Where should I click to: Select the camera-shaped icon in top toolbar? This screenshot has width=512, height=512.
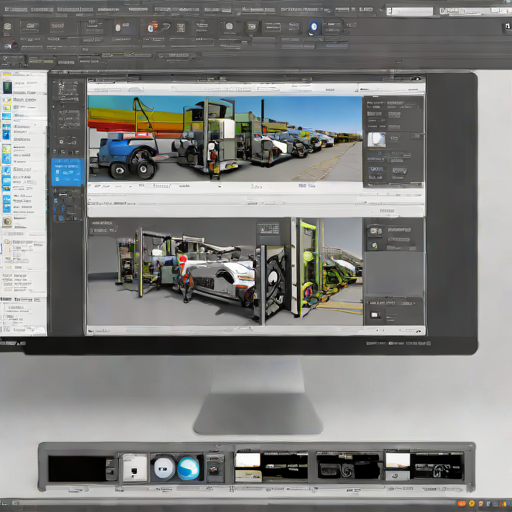(x=229, y=26)
